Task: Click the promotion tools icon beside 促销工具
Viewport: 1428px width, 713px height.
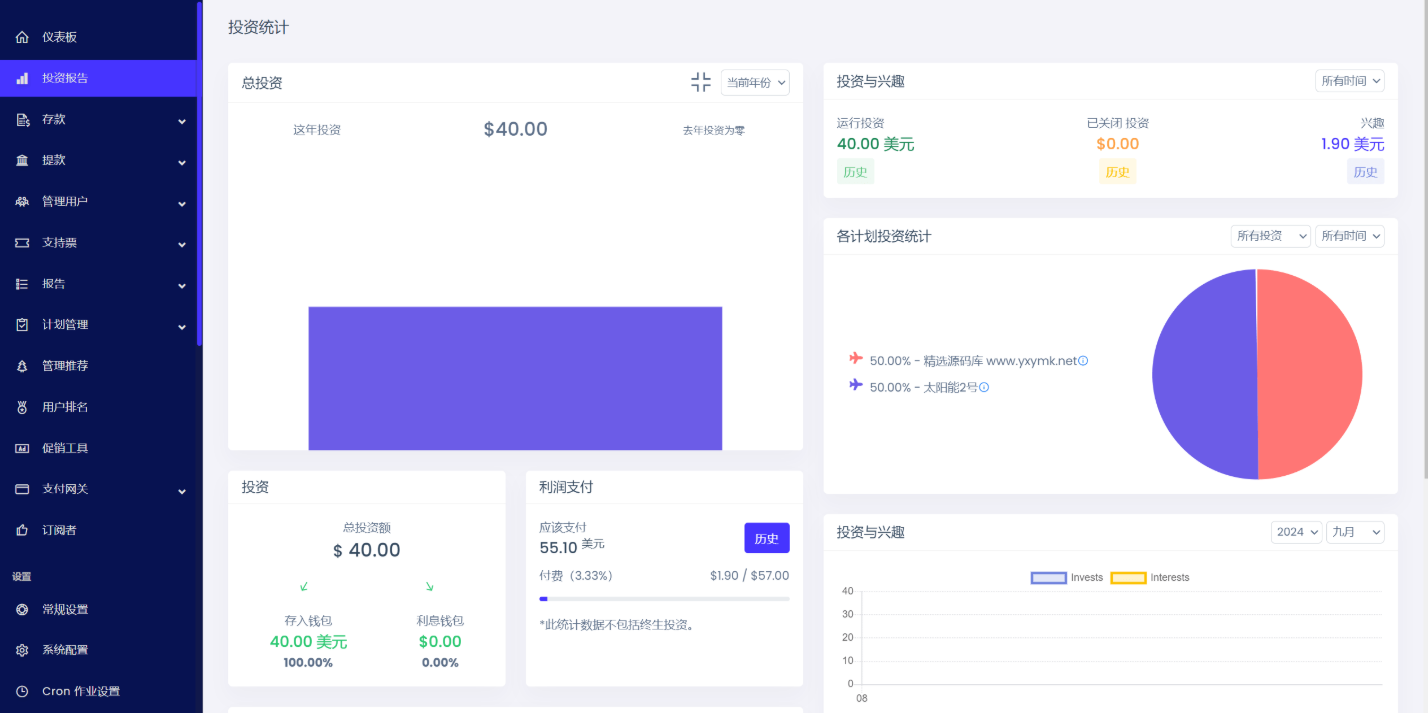Action: (22, 448)
